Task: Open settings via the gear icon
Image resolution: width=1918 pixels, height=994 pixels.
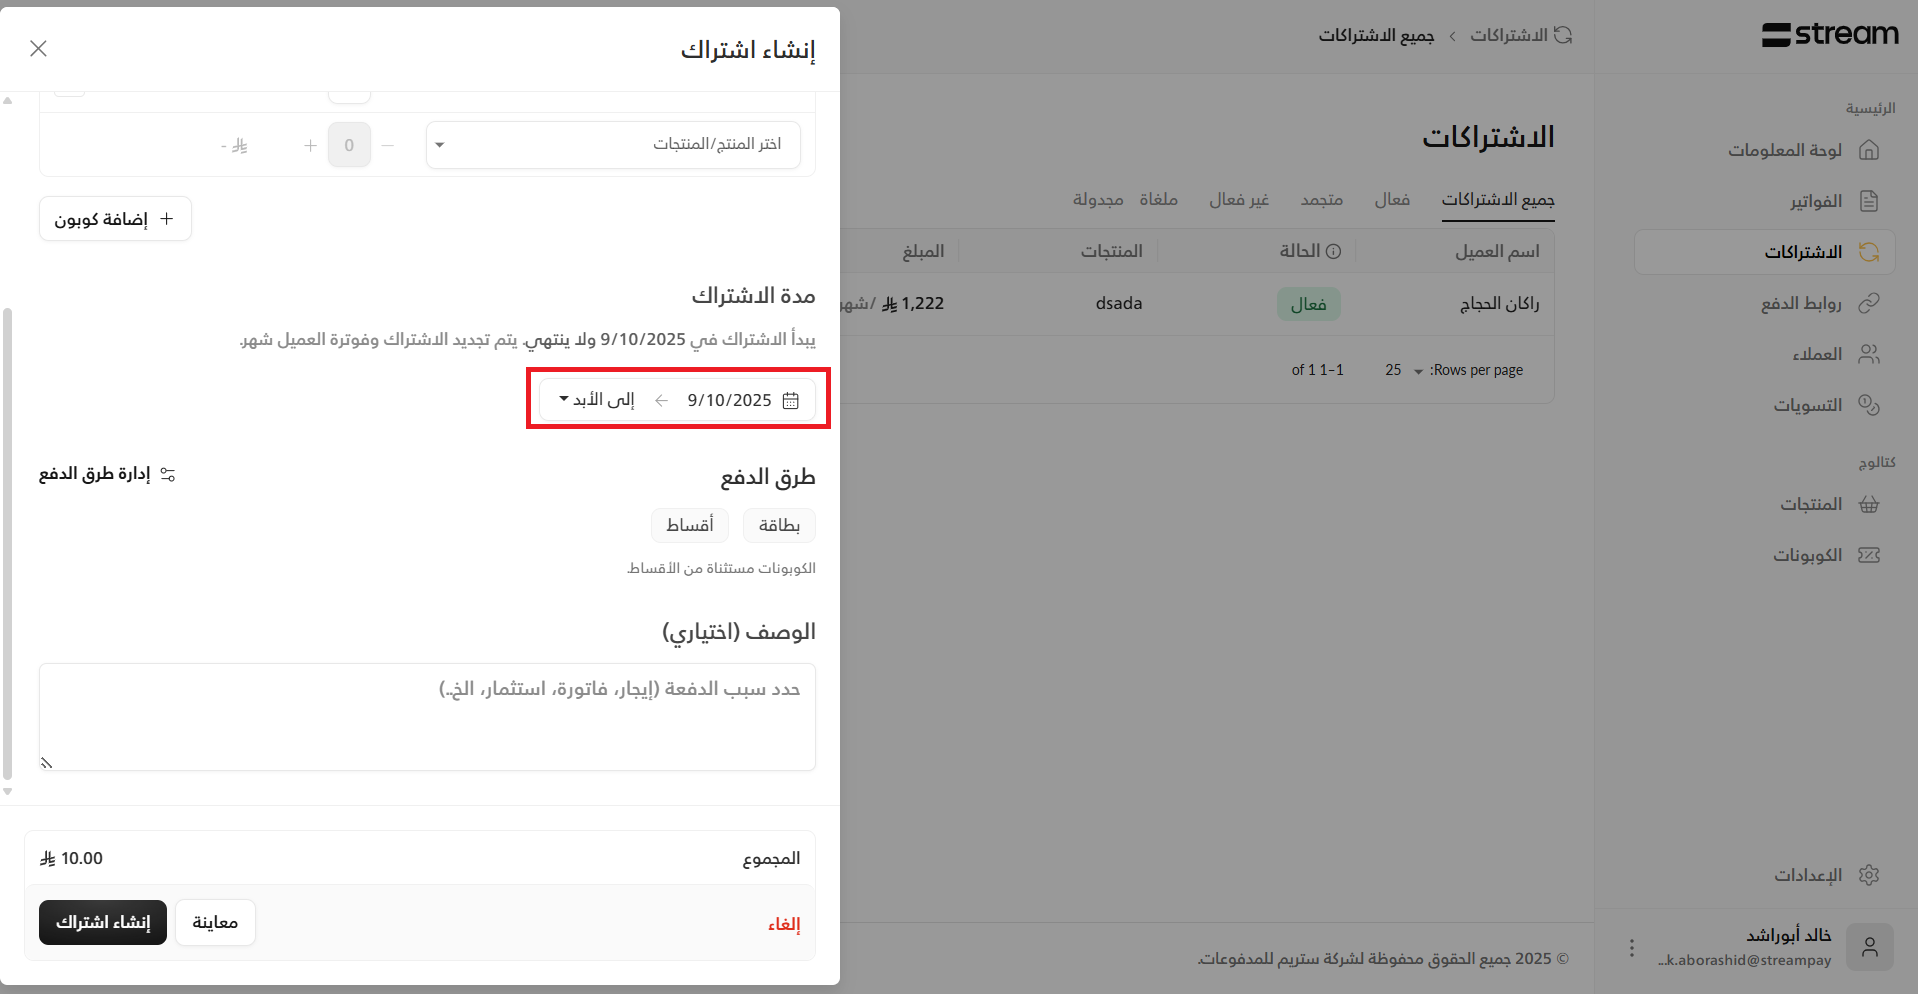Action: pos(1868,875)
